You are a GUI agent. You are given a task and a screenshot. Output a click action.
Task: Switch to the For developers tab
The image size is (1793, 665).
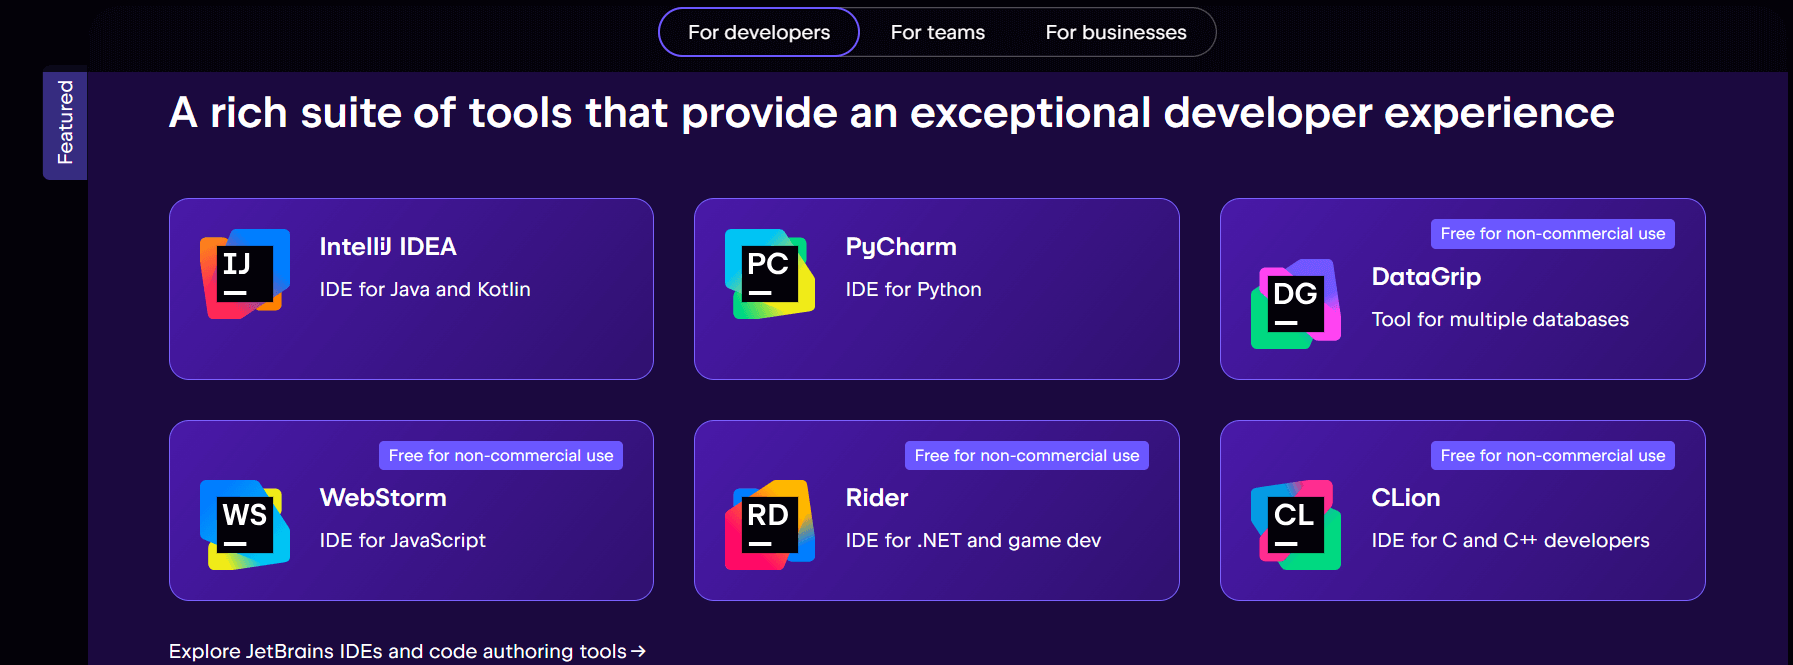(x=759, y=32)
